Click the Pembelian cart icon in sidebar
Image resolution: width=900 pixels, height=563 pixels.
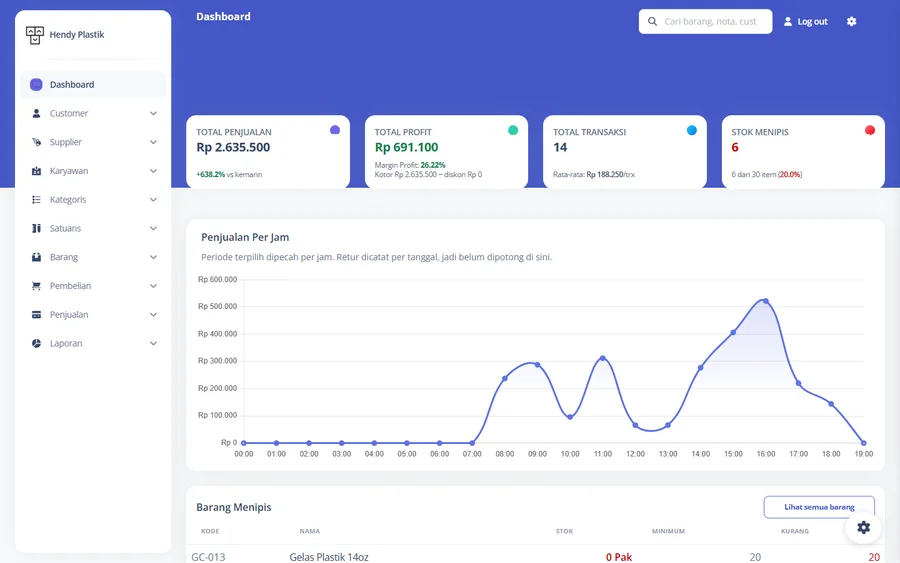point(36,285)
